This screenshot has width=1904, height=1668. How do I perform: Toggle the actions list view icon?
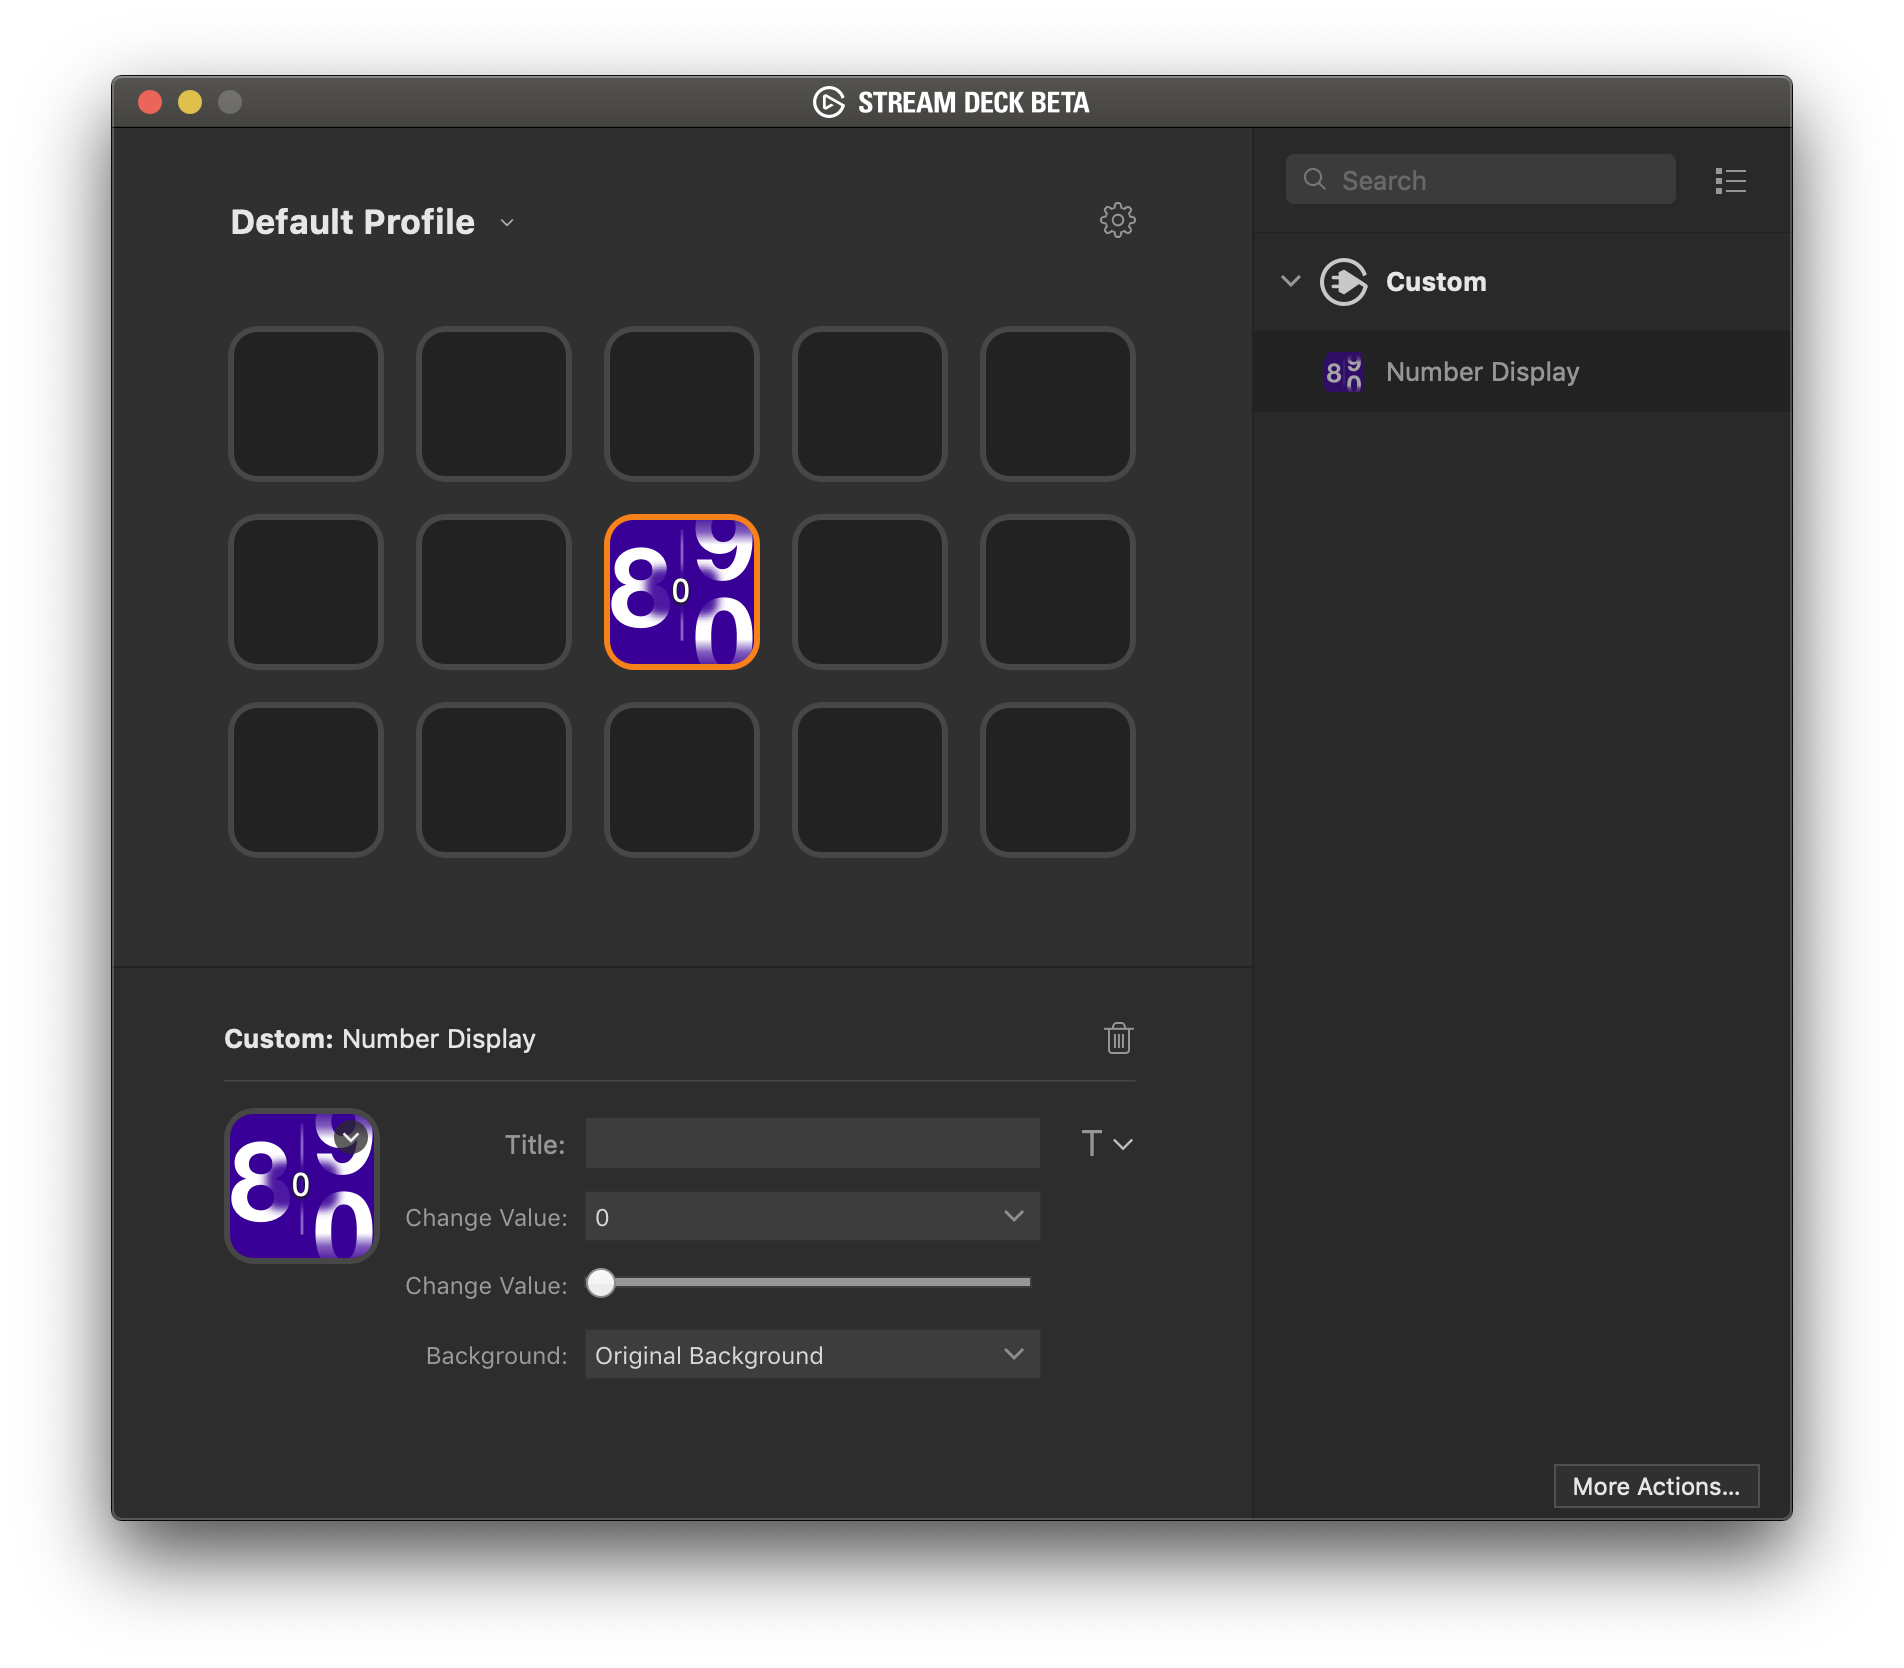pyautogui.click(x=1730, y=181)
